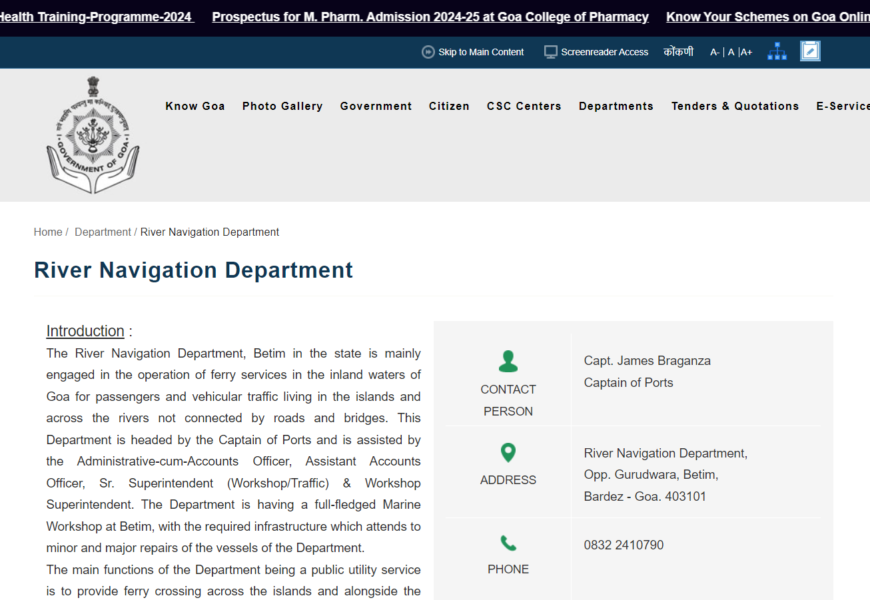The width and height of the screenshot is (870, 600).
Task: Switch language to Konkani
Action: coord(678,52)
